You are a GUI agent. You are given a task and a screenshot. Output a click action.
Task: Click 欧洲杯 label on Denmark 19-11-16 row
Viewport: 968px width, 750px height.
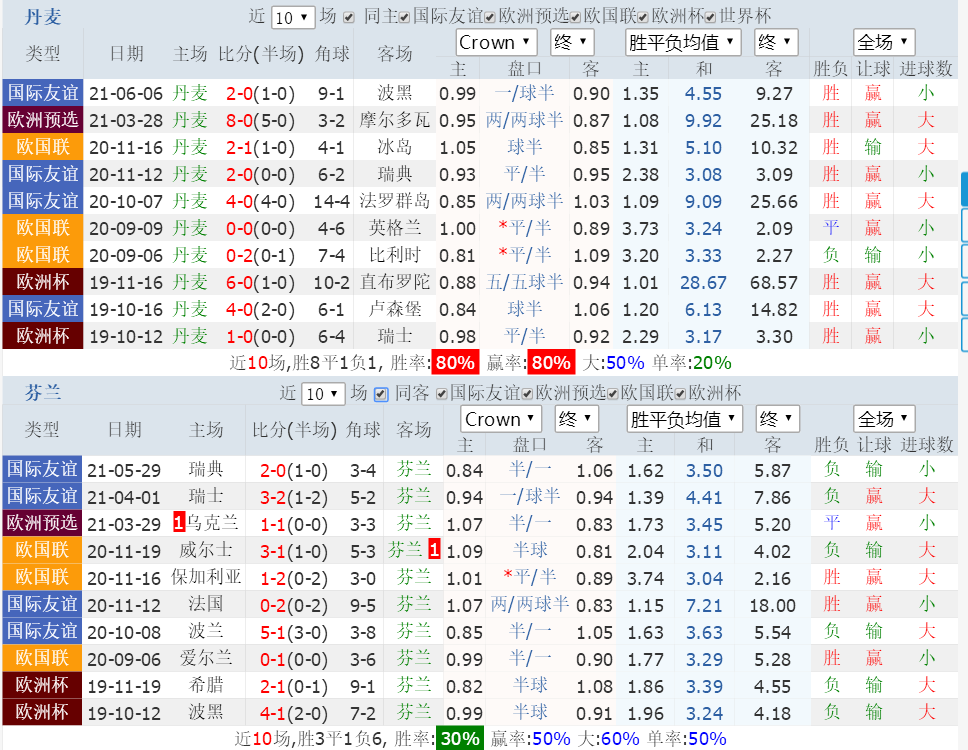click(43, 282)
